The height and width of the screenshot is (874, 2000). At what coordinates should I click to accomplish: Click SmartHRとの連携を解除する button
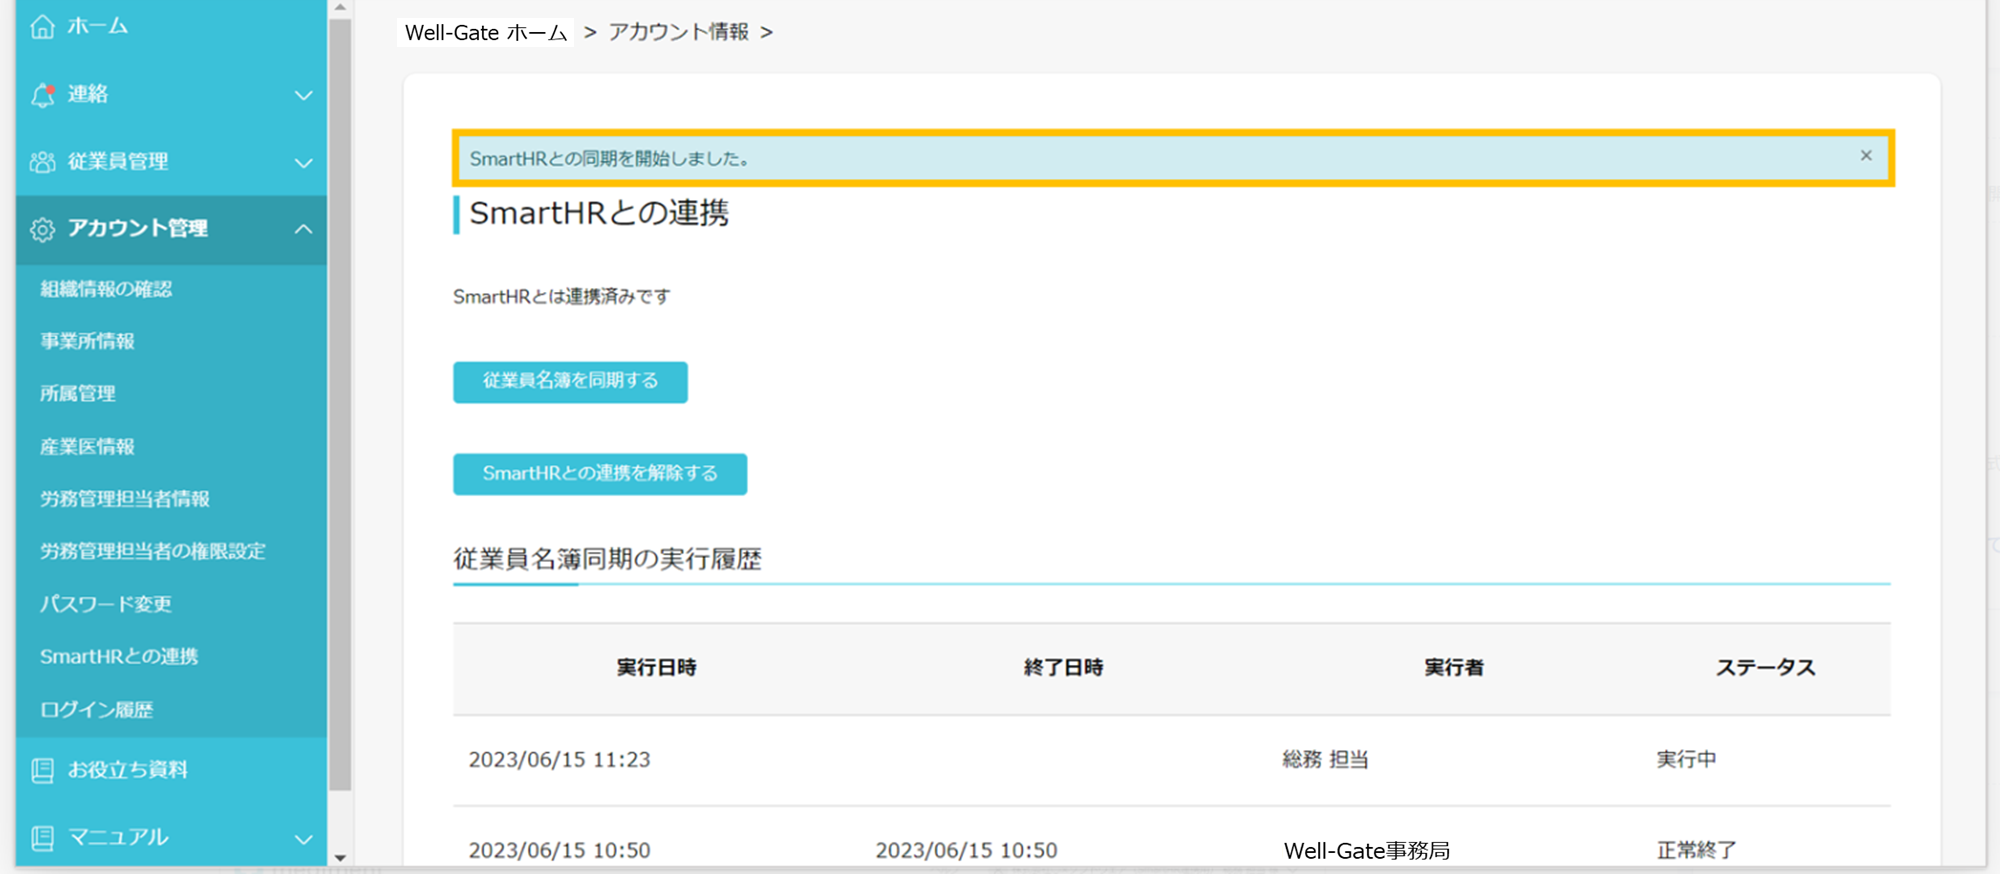point(600,474)
